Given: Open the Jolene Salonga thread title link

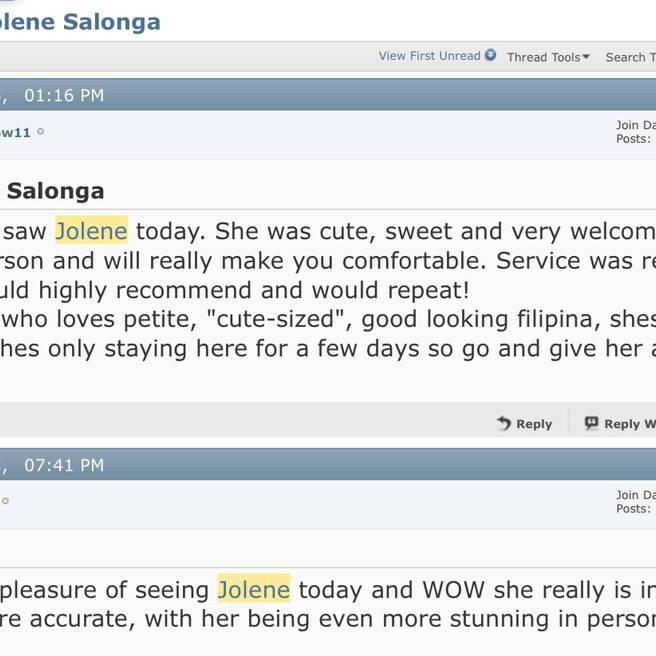Looking at the screenshot, I should [80, 22].
